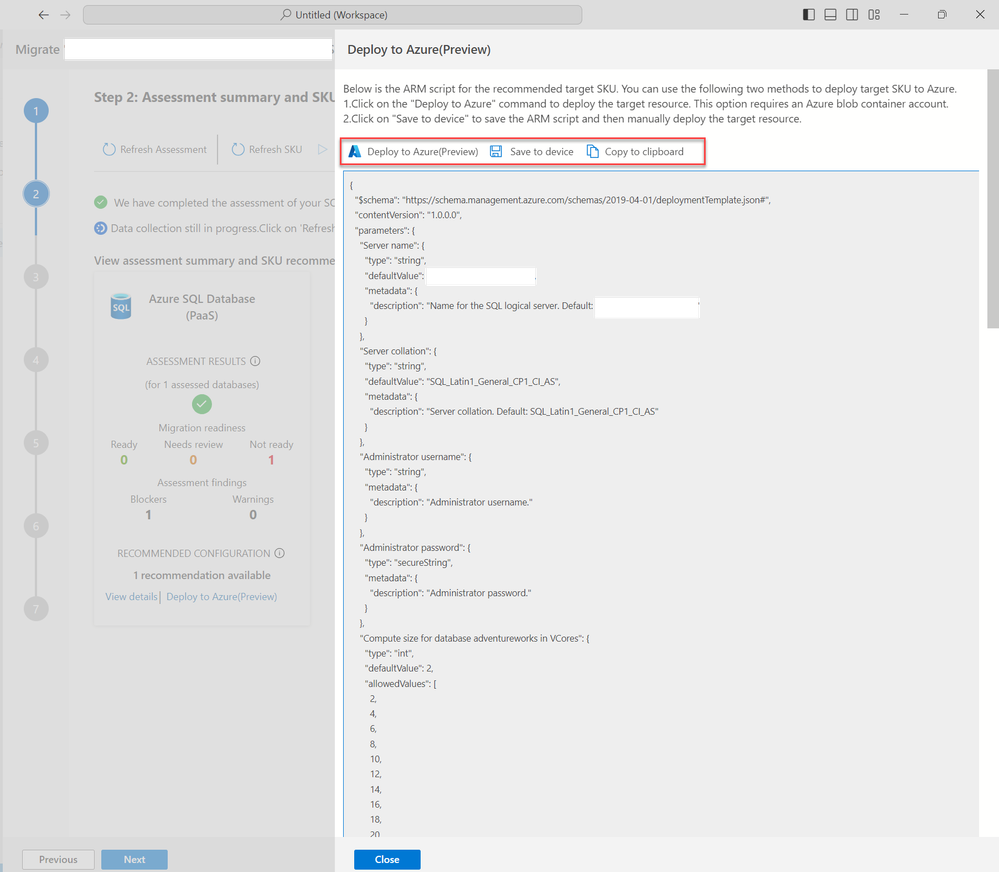999x872 pixels.
Task: Click the green assessment completed check icon
Action: click(x=101, y=203)
